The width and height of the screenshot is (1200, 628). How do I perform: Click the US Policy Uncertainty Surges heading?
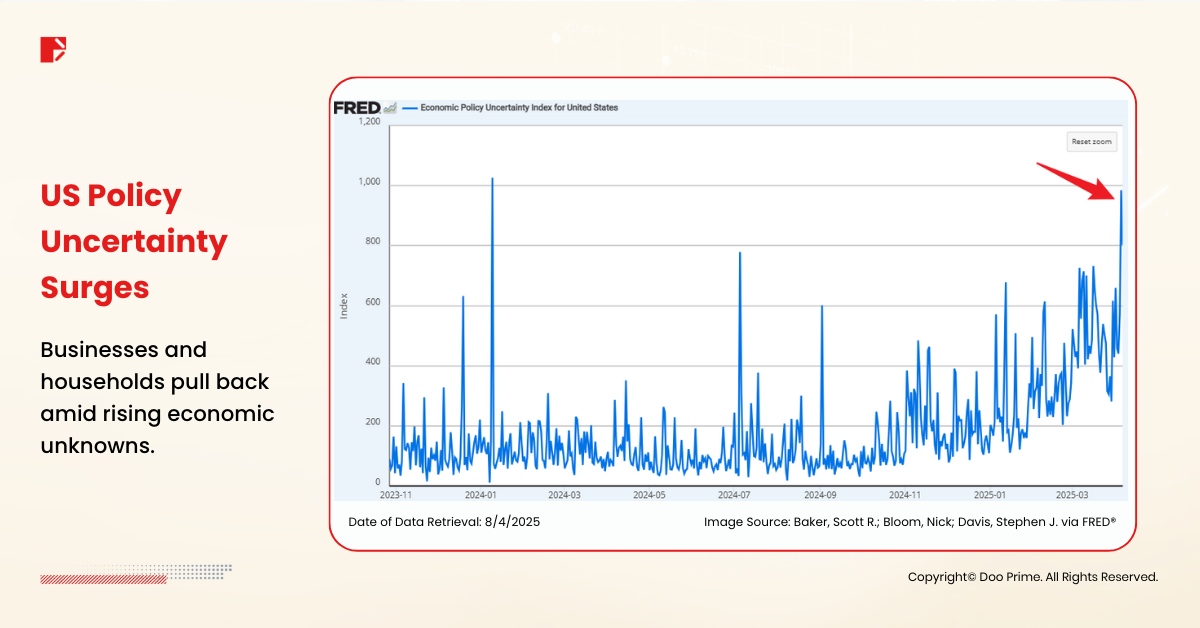134,242
